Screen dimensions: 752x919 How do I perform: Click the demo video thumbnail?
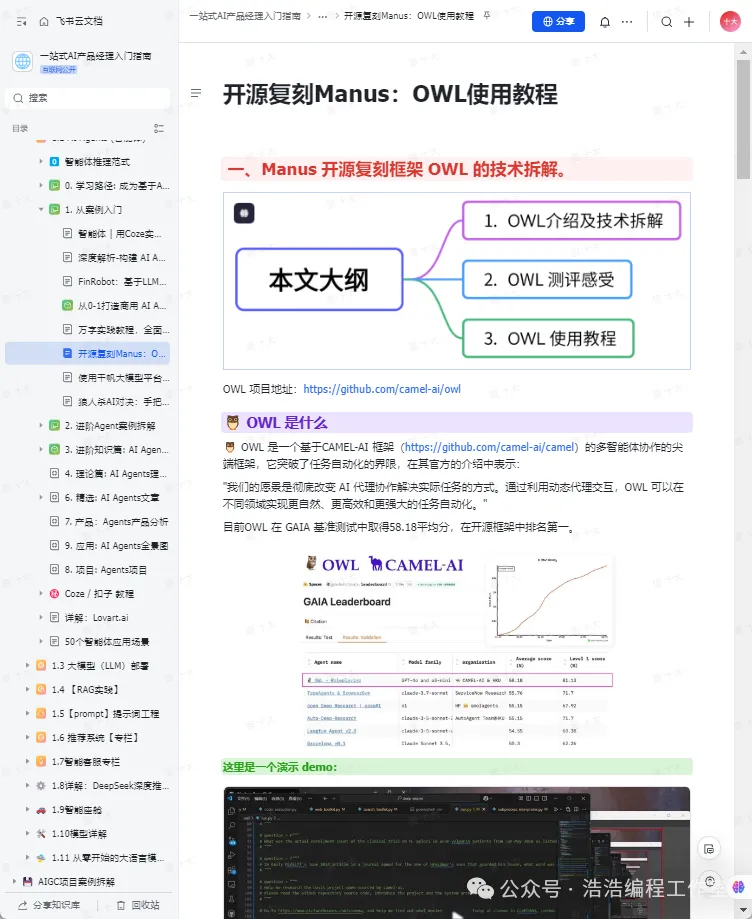tap(457, 853)
